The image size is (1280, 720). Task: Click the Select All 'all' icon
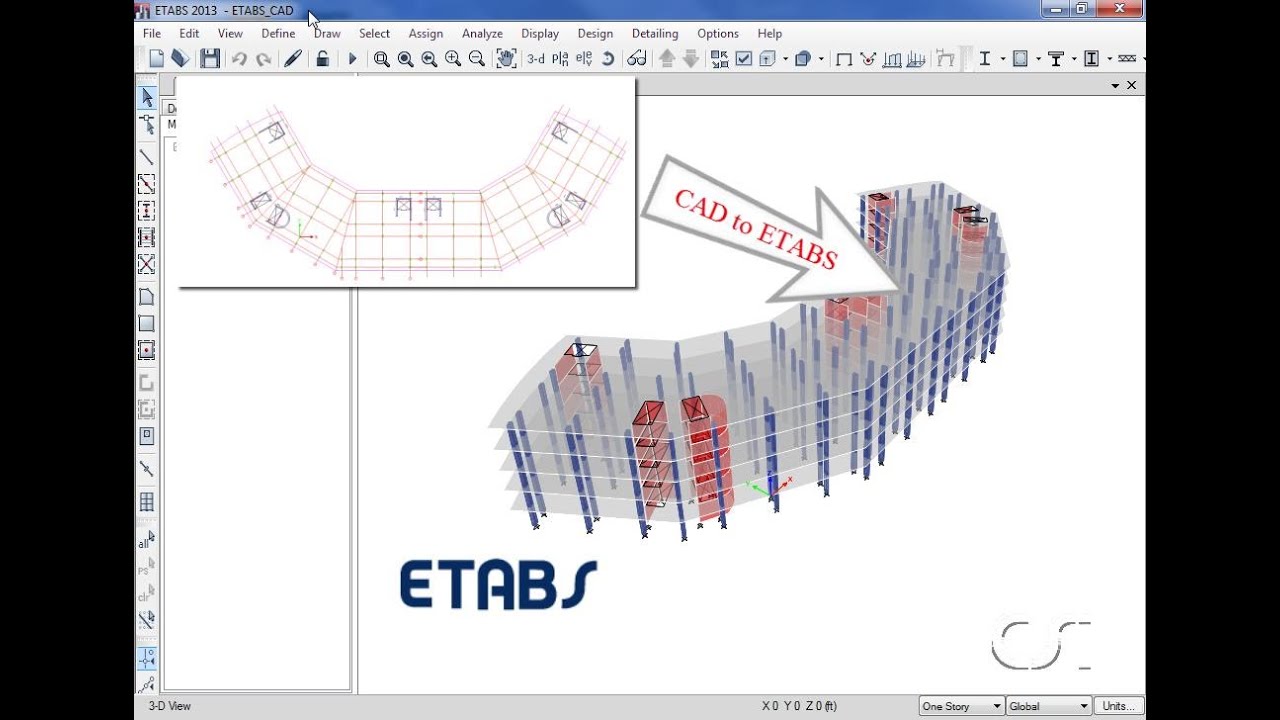(x=147, y=541)
